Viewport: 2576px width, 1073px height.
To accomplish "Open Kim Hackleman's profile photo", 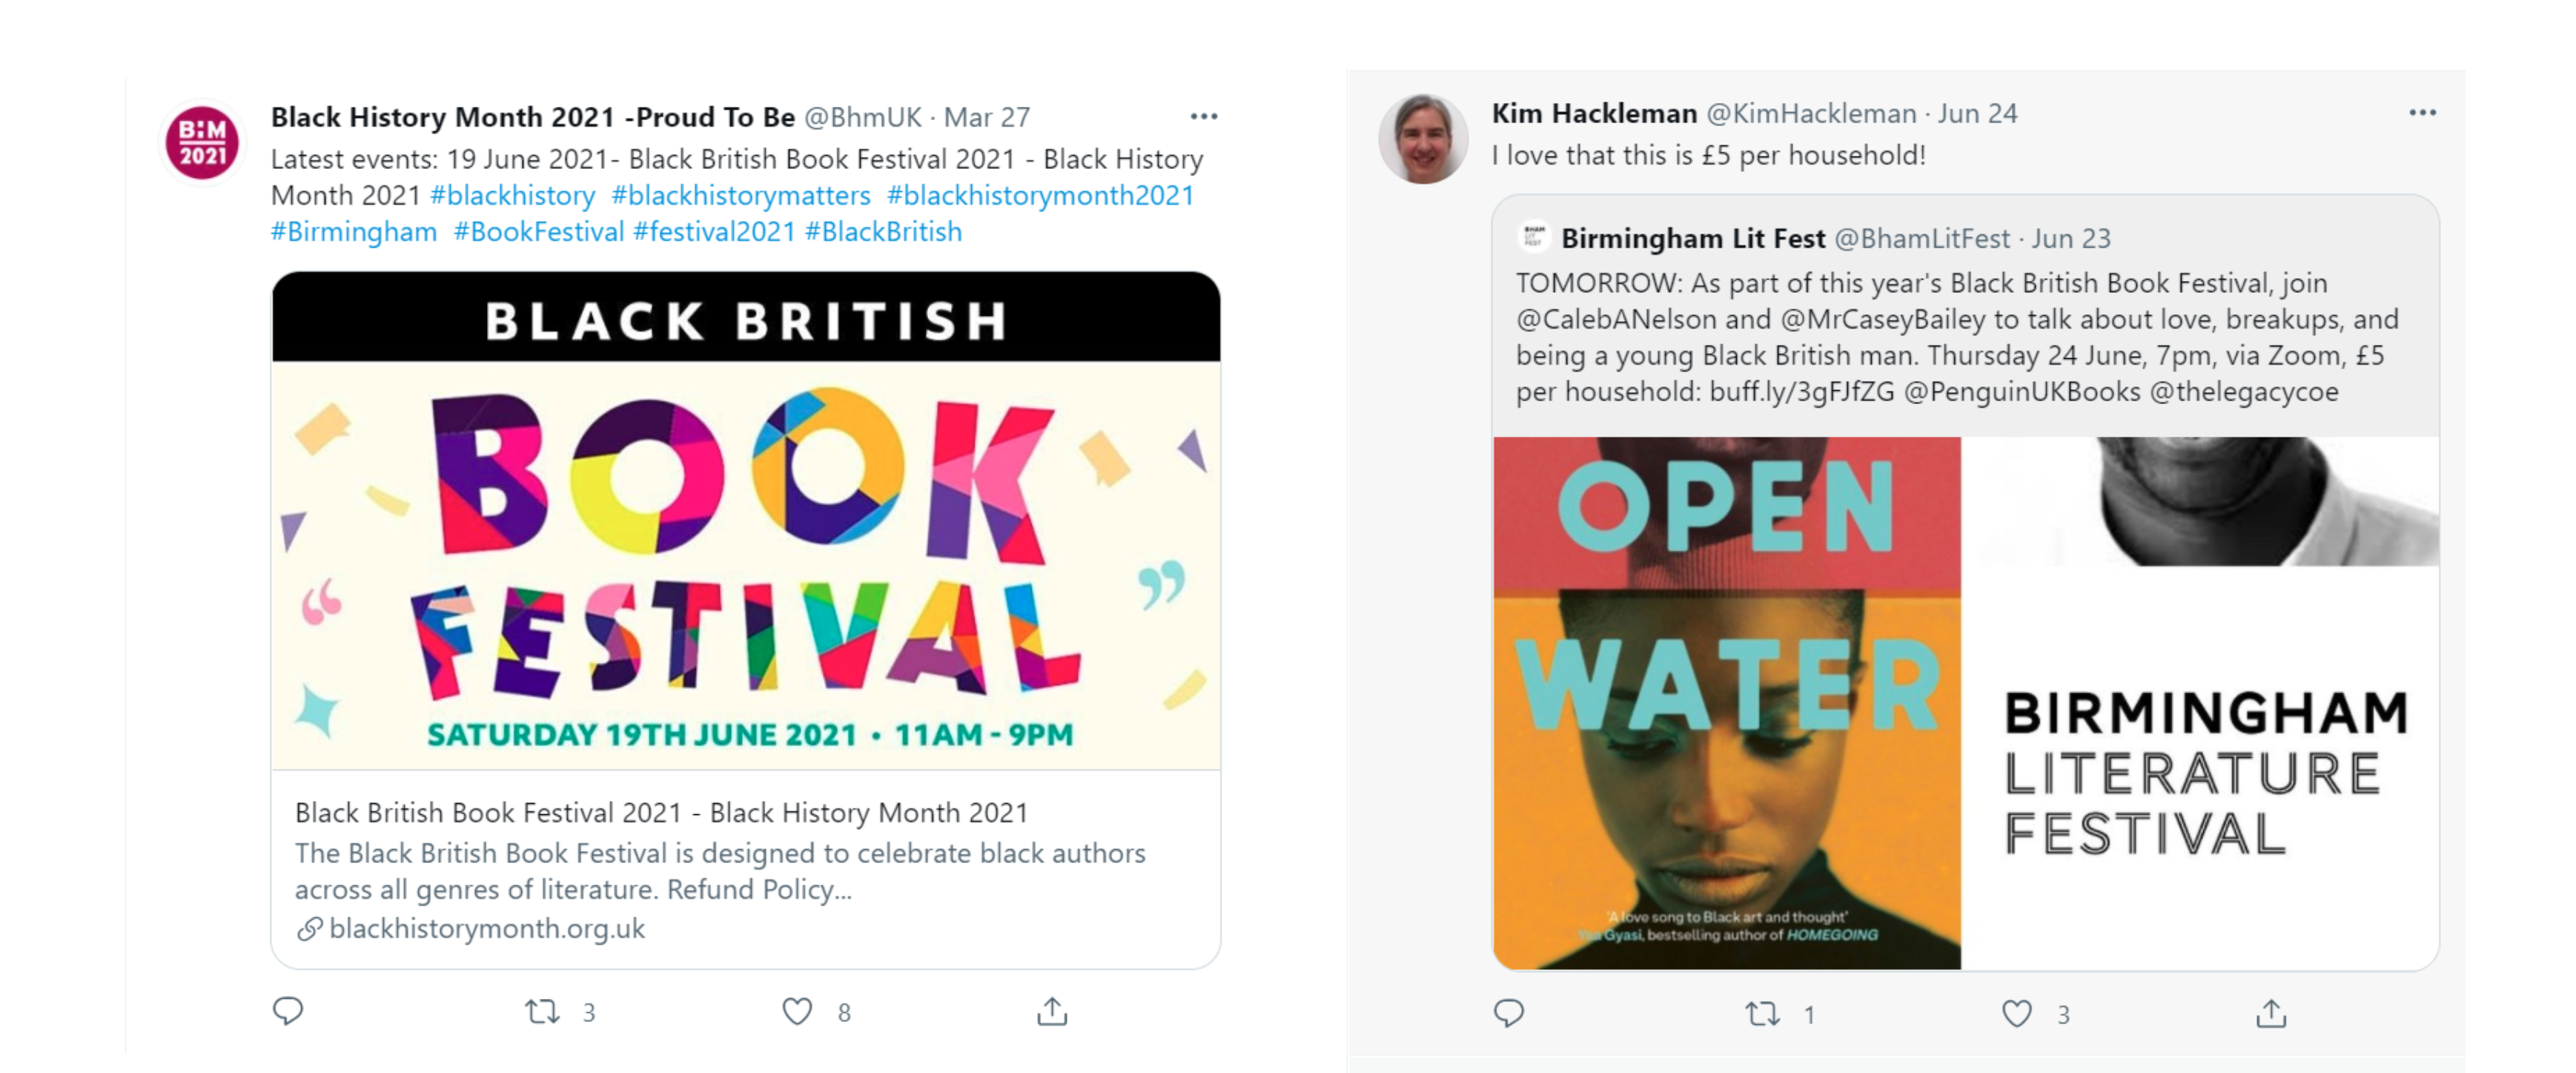I will [1423, 139].
